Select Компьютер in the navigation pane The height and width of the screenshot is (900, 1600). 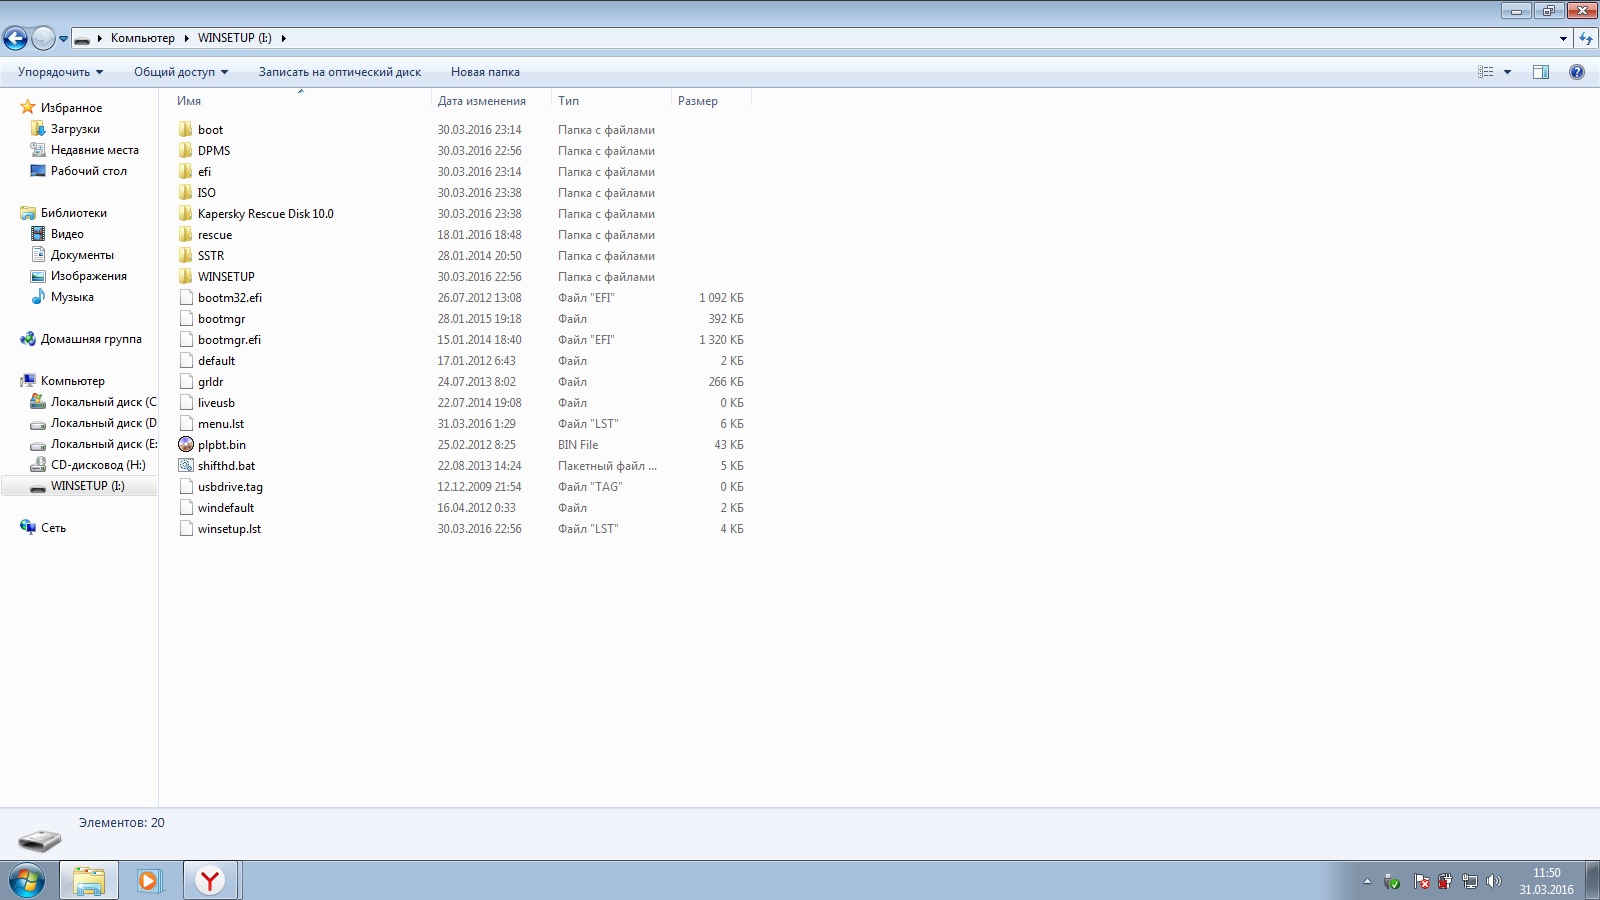click(x=72, y=381)
